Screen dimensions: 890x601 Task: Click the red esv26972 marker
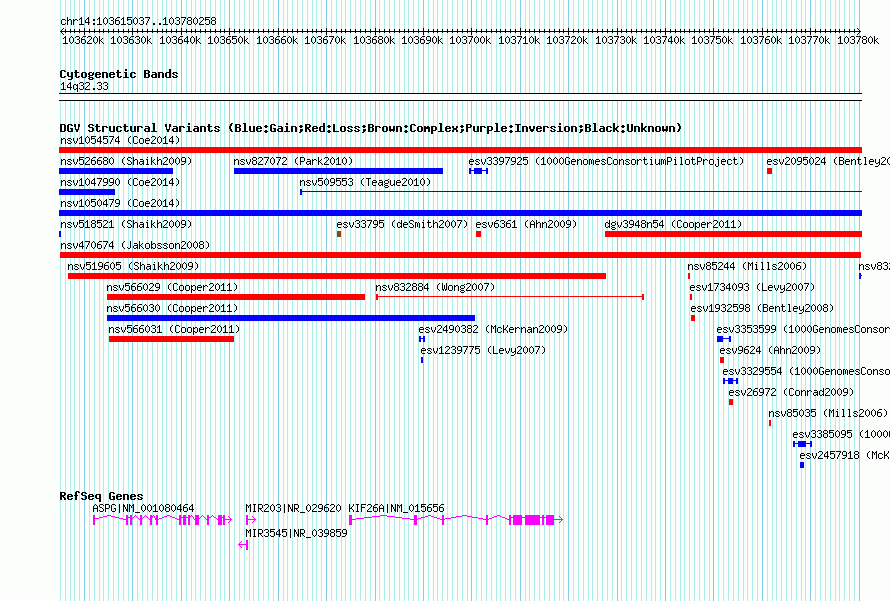click(x=731, y=402)
